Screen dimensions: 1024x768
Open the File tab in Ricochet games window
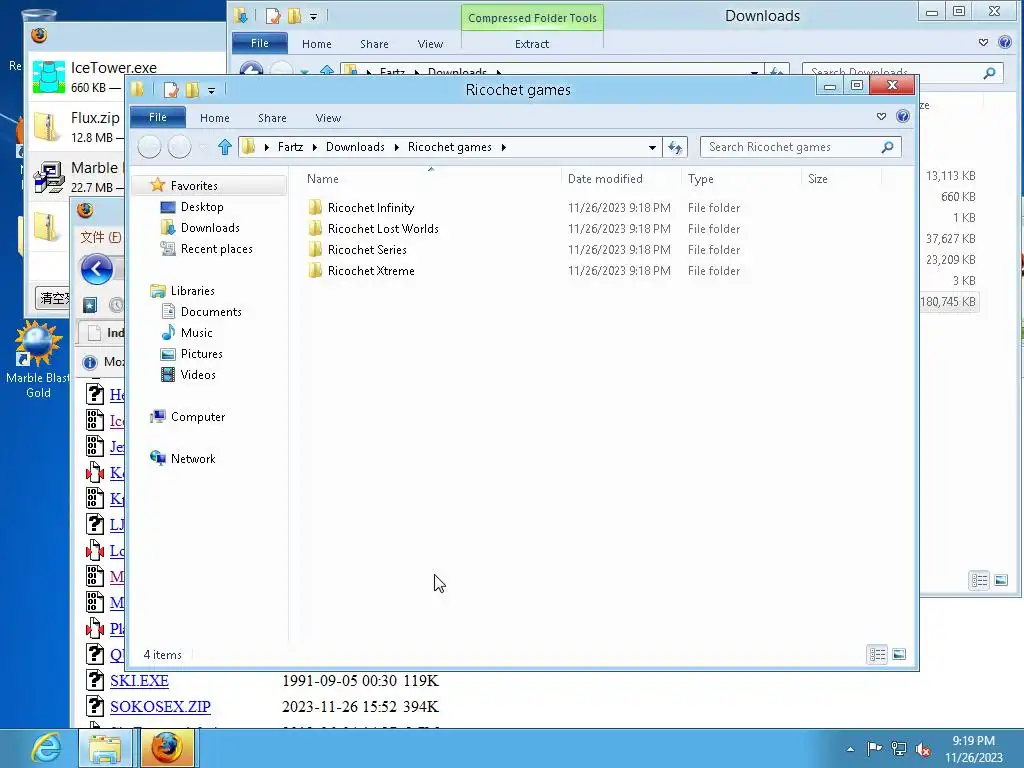[x=158, y=118]
